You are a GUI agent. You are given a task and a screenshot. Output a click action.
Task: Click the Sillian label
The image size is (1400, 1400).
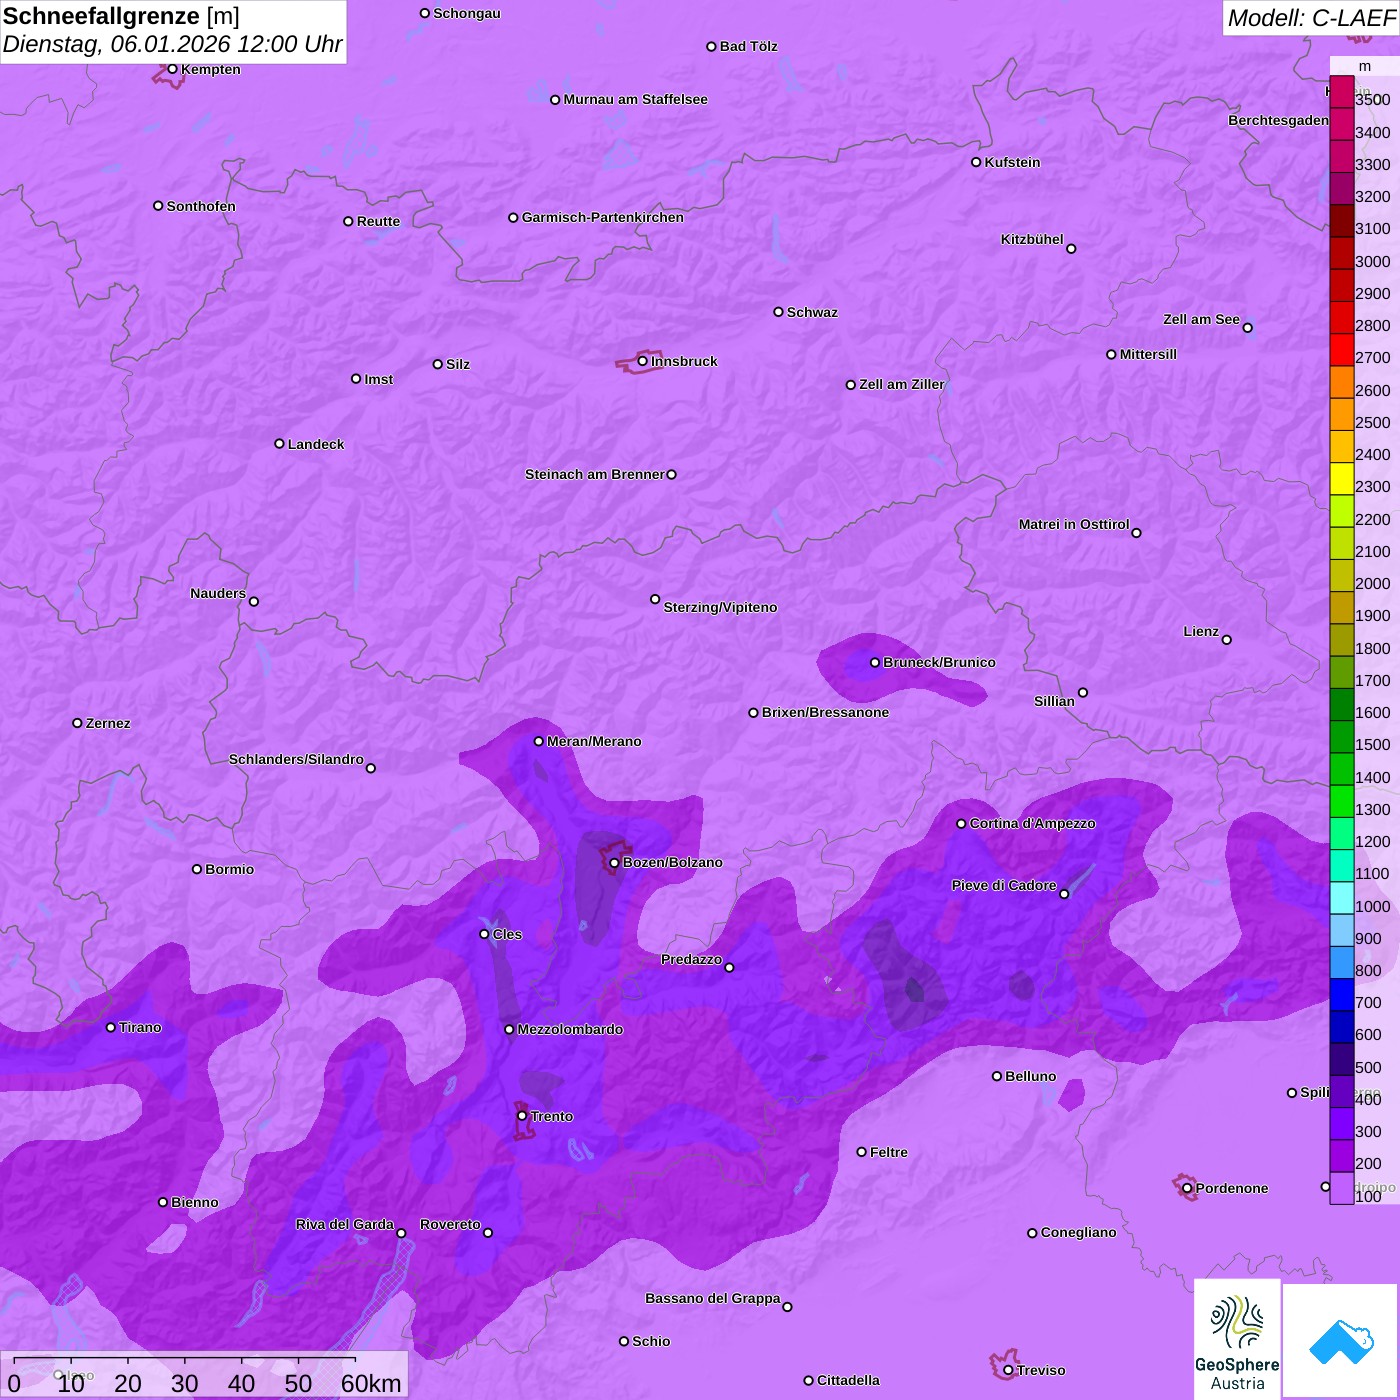click(1054, 701)
